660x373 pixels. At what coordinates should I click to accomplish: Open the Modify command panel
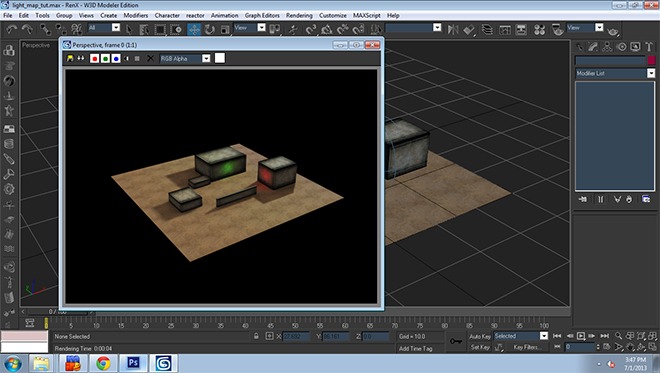[x=593, y=47]
